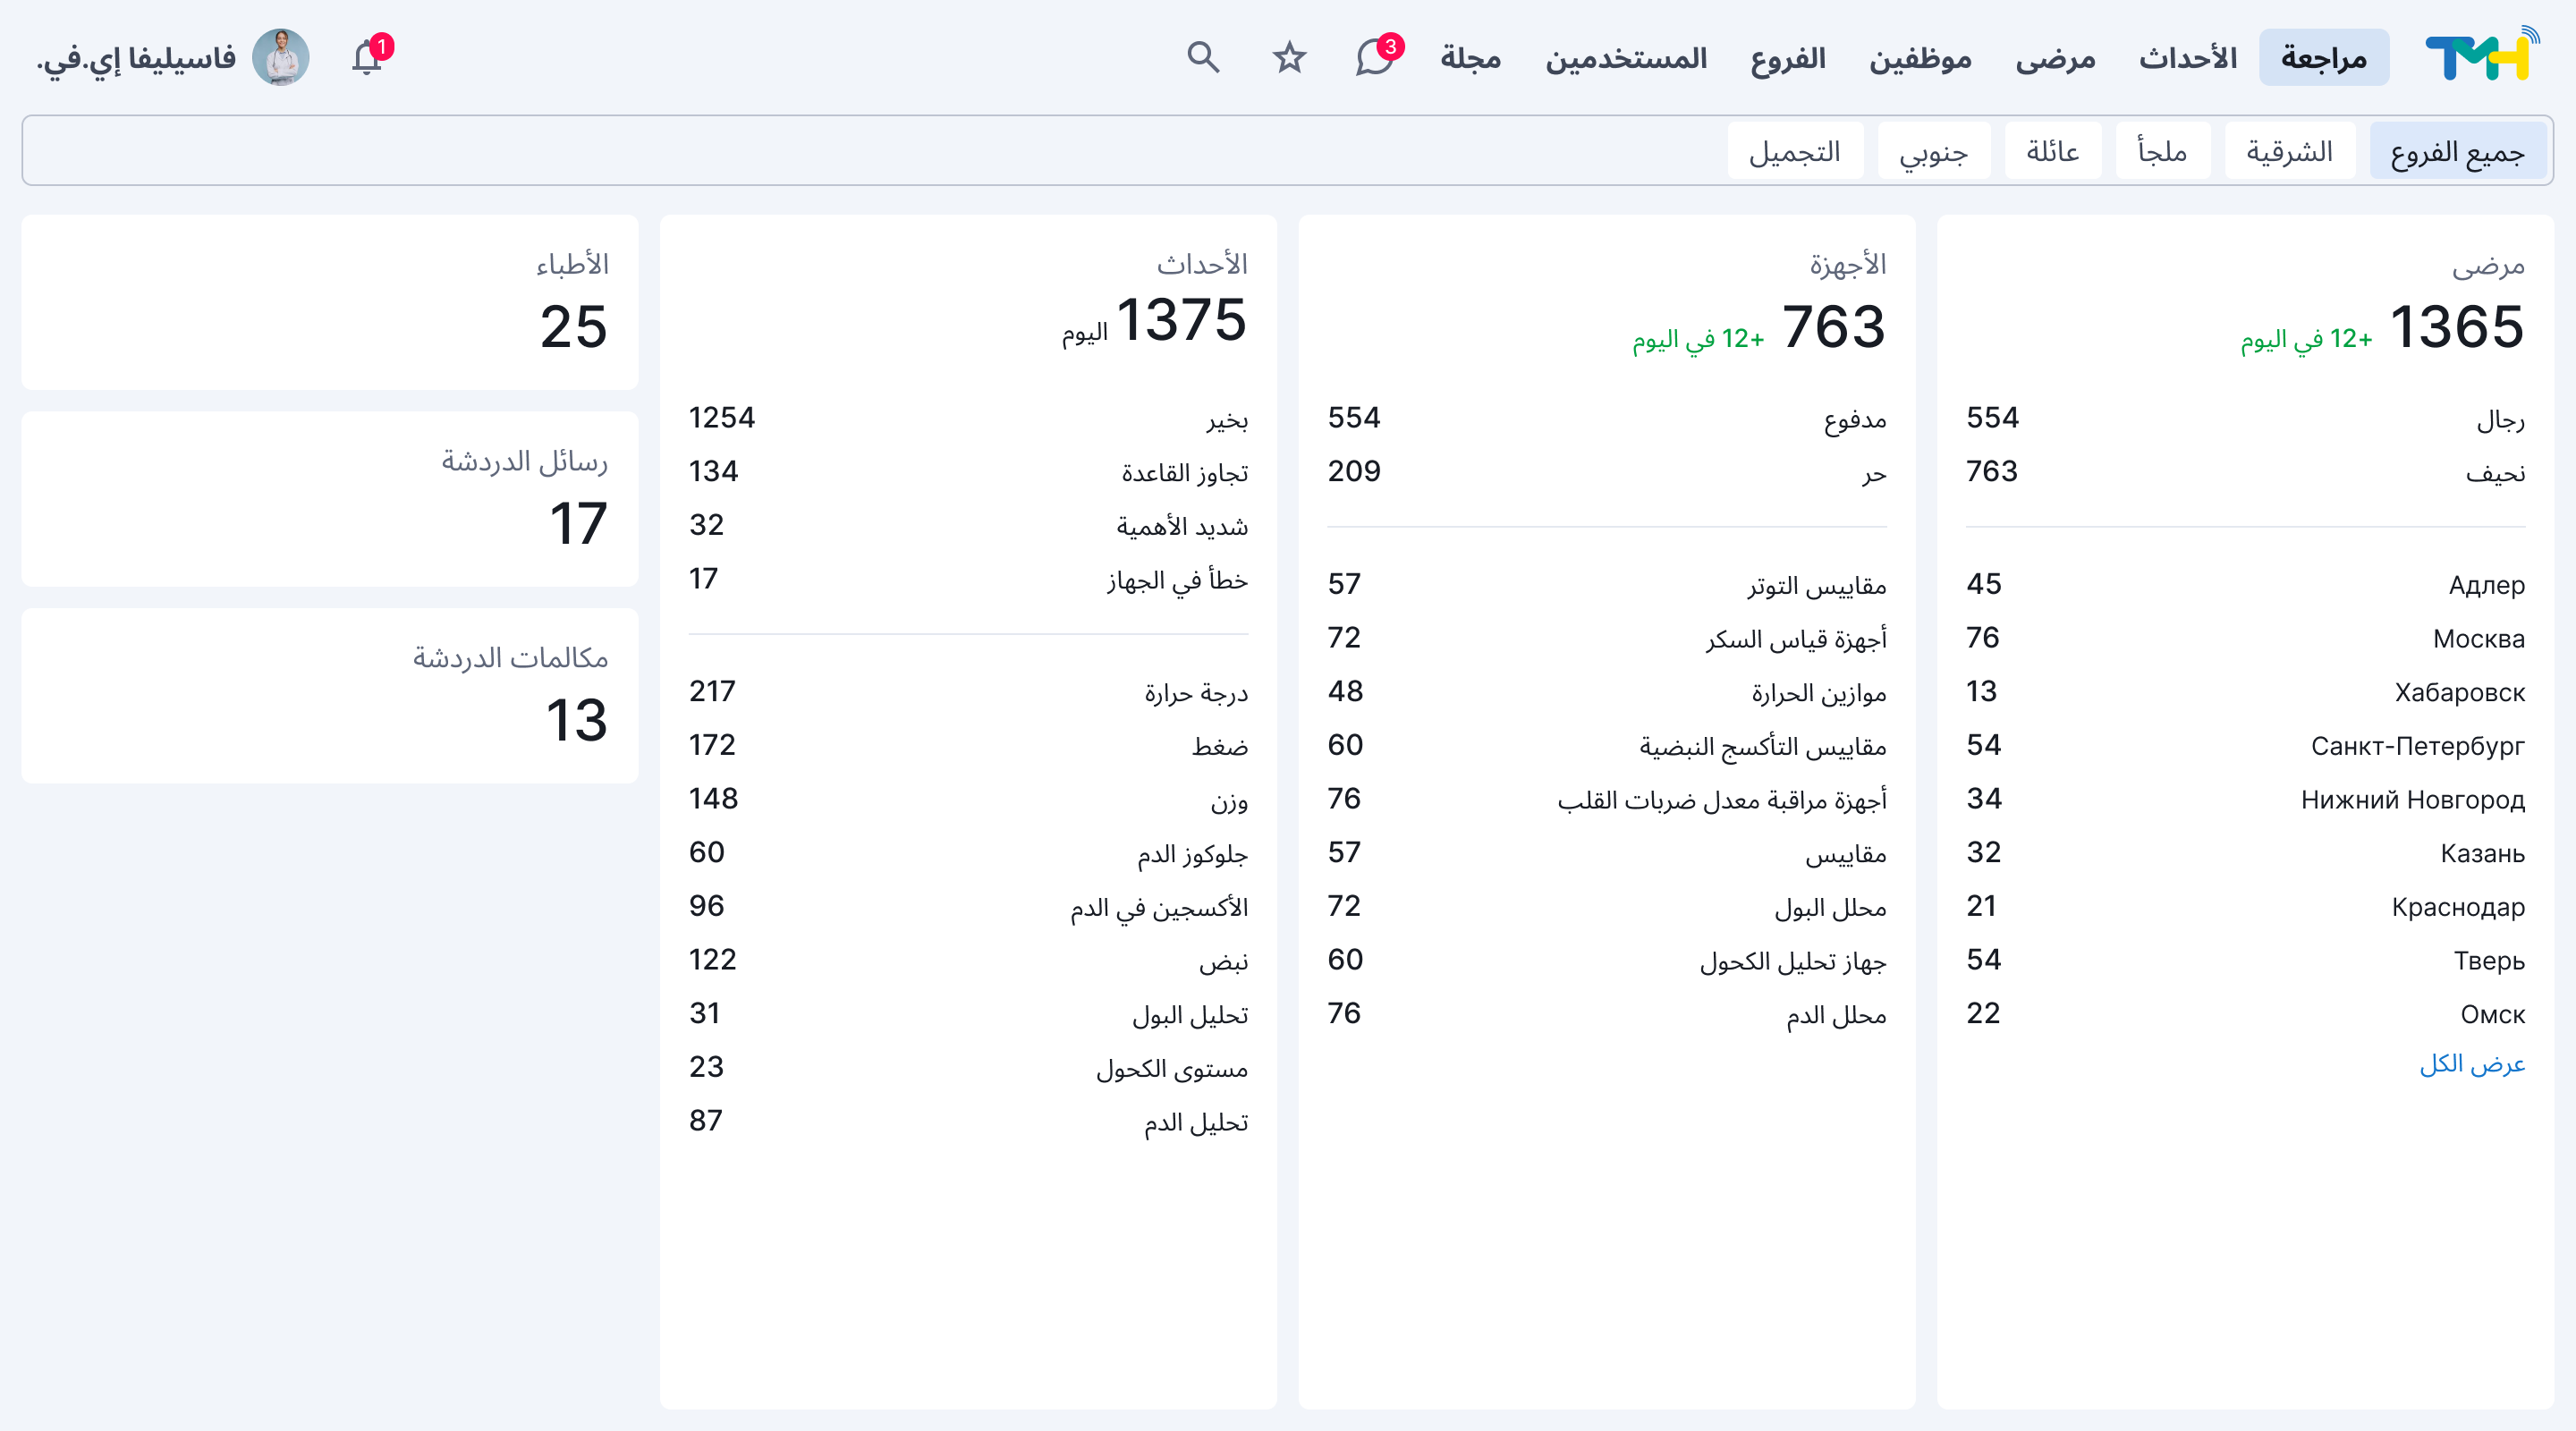Open المستخدمين in the top menu

(x=1626, y=58)
